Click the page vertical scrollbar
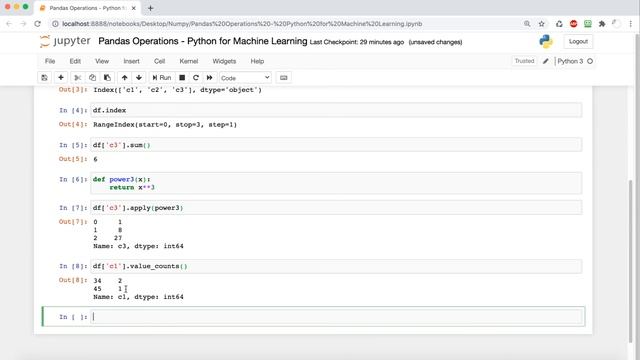This screenshot has width=640, height=360. [632, 261]
